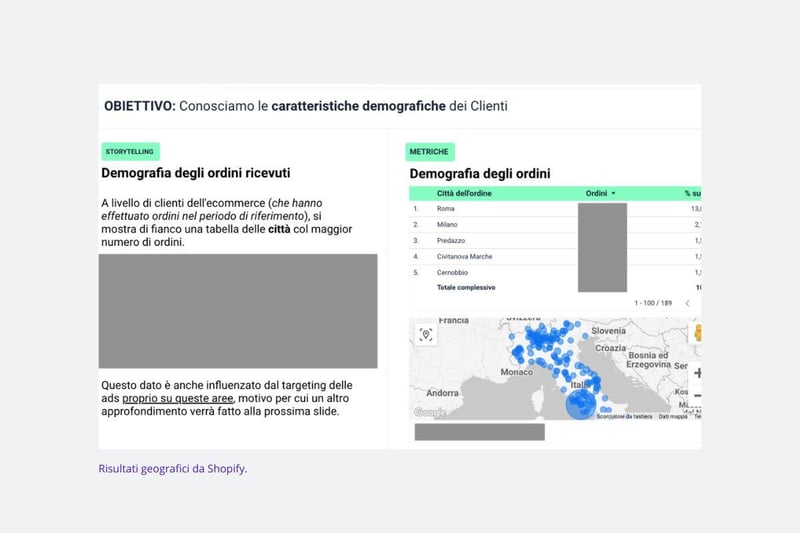The width and height of the screenshot is (800, 533).
Task: Click the Città dell'ordine column header
Action: click(464, 193)
